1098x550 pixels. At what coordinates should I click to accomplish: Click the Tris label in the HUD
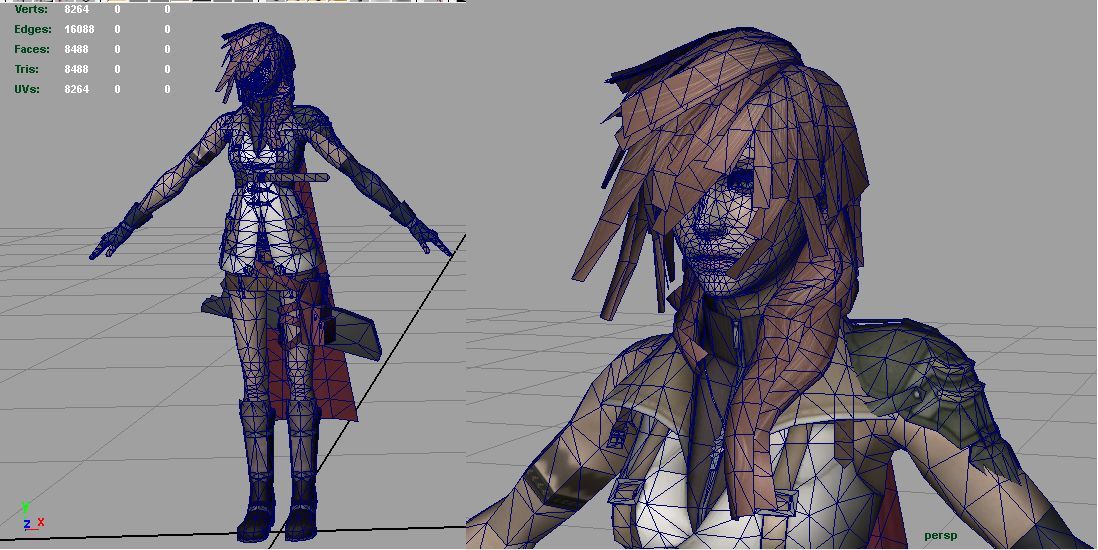click(27, 69)
